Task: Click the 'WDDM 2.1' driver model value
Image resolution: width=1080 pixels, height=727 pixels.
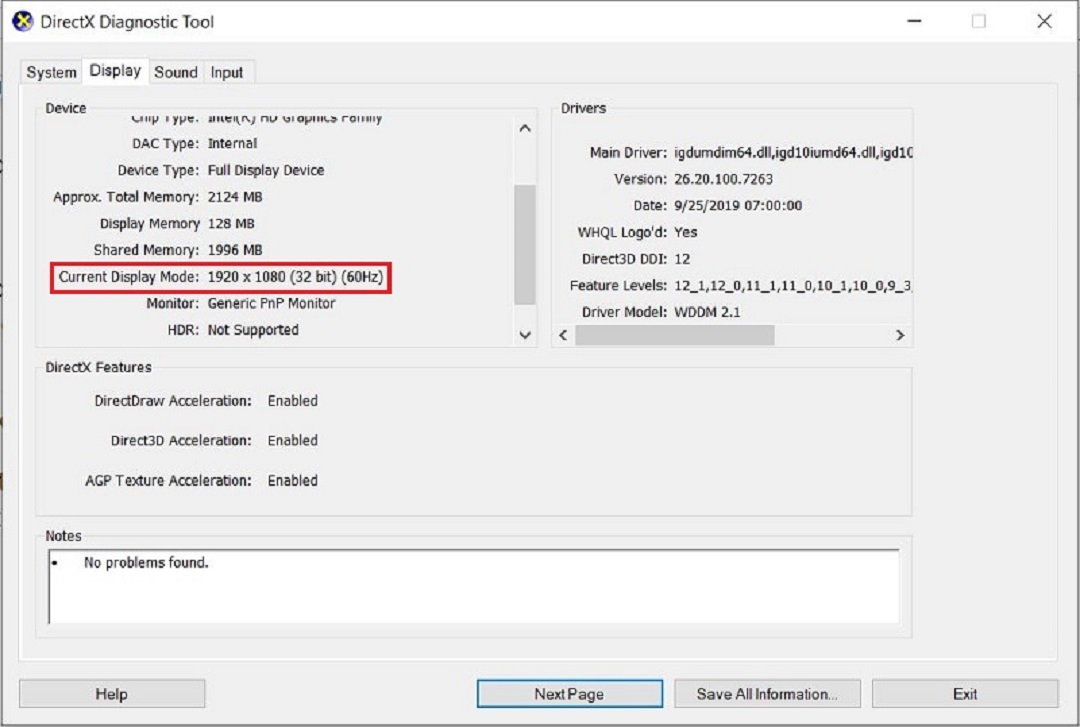Action: click(707, 312)
